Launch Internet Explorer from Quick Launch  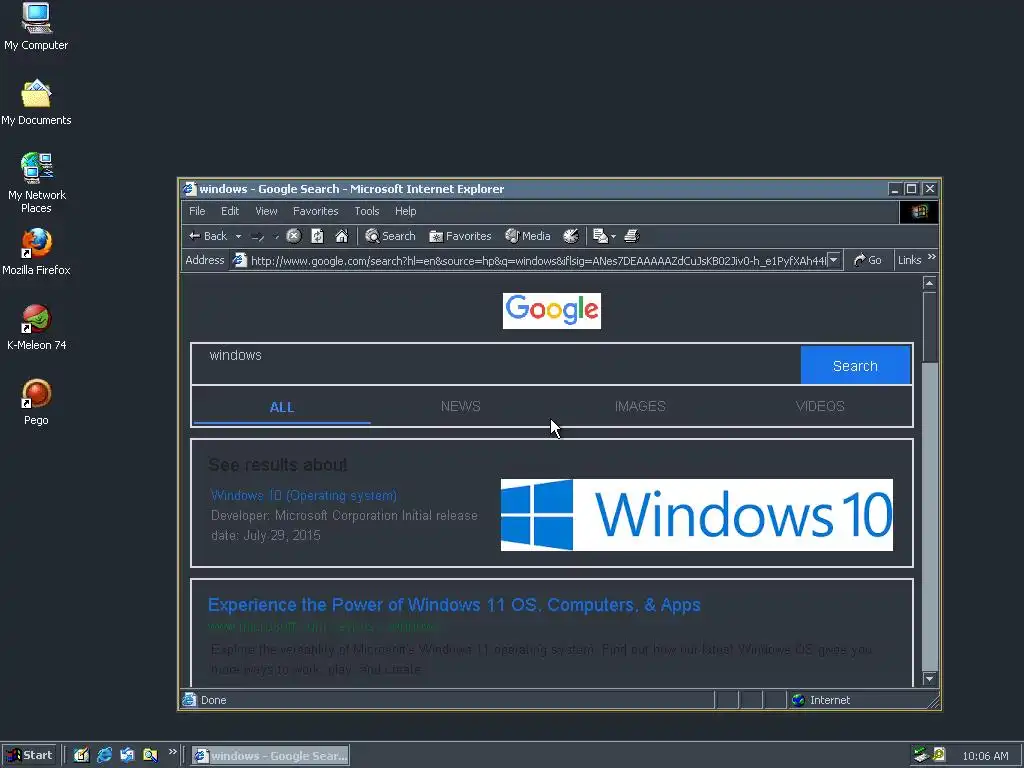click(x=104, y=755)
